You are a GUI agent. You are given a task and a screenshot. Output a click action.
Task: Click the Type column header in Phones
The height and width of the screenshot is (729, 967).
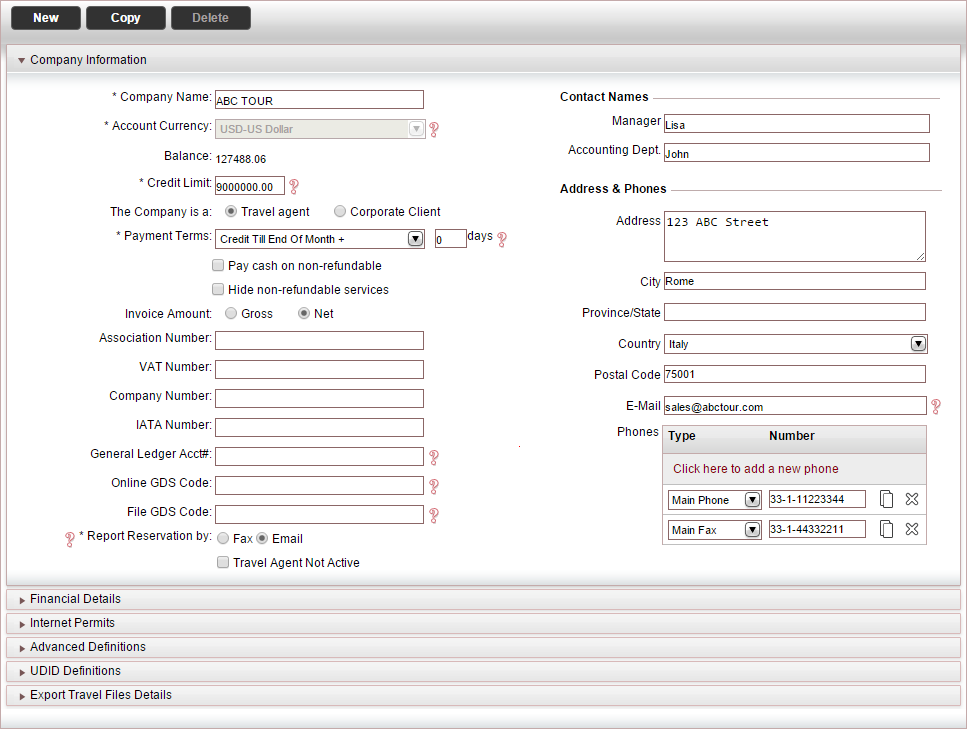681,436
